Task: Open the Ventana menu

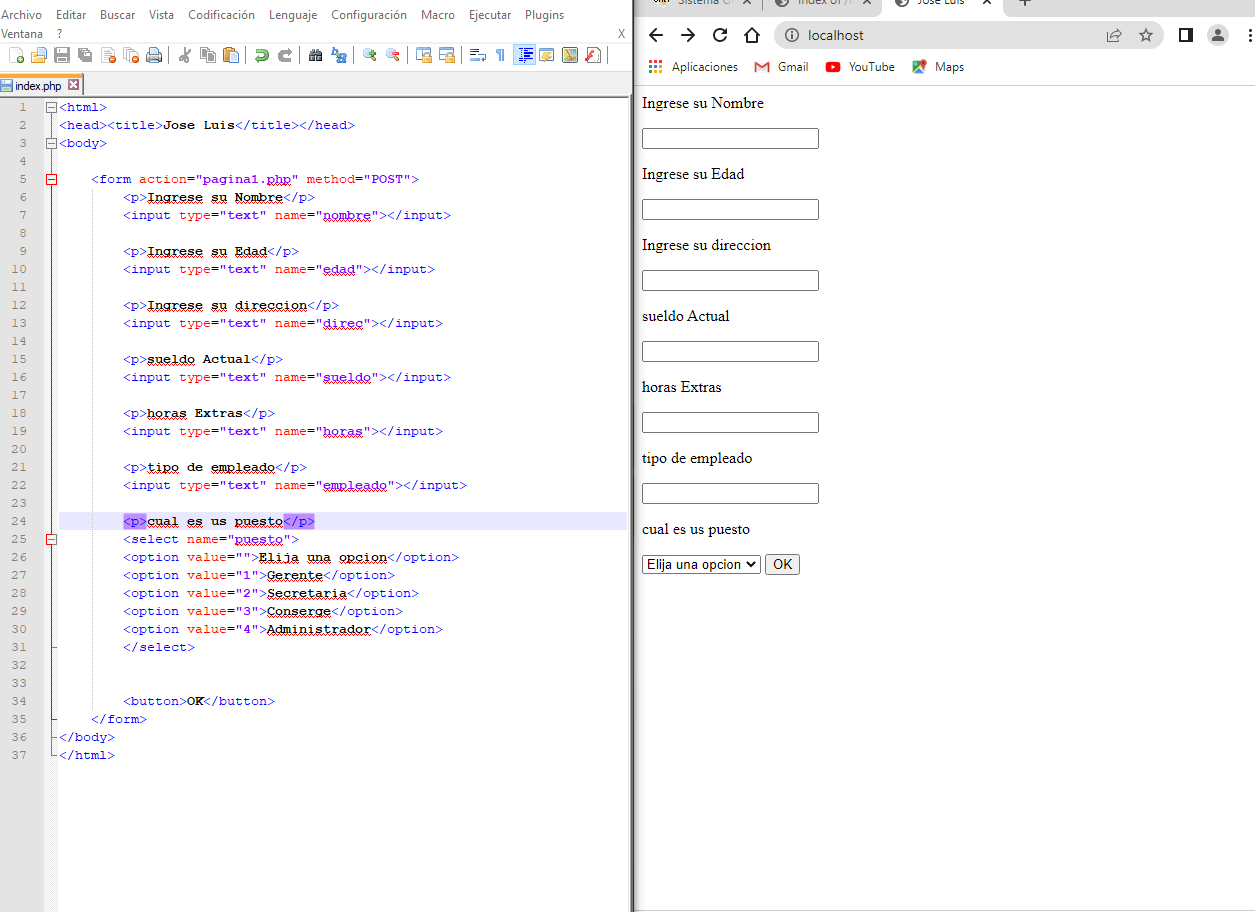Action: pos(22,34)
